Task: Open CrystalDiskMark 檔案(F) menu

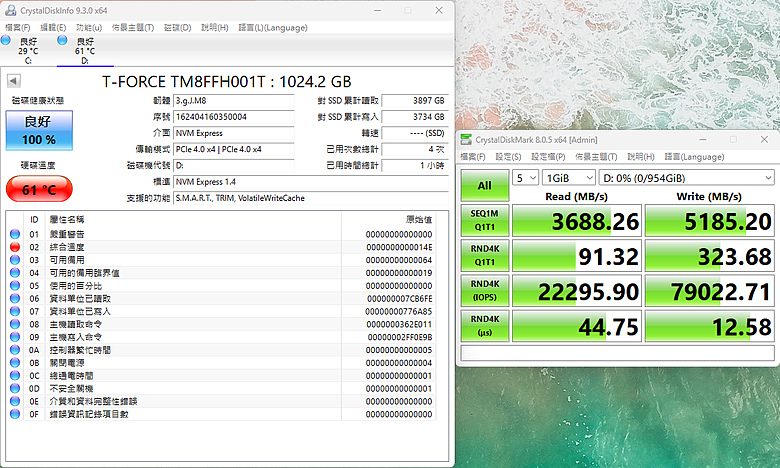Action: pyautogui.click(x=473, y=157)
